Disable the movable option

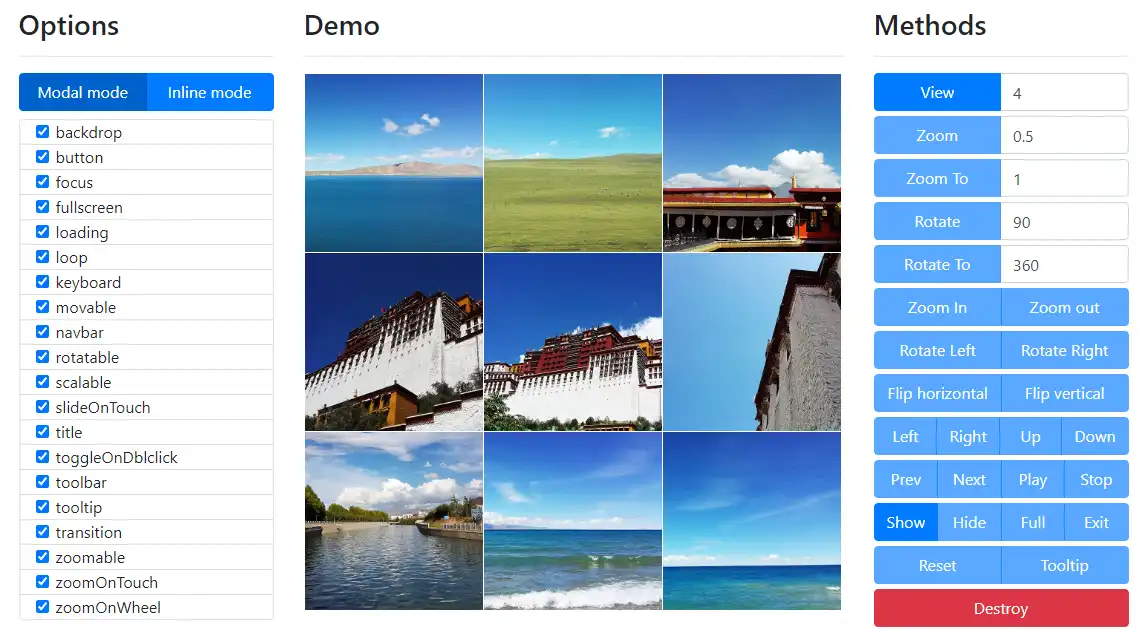[43, 307]
